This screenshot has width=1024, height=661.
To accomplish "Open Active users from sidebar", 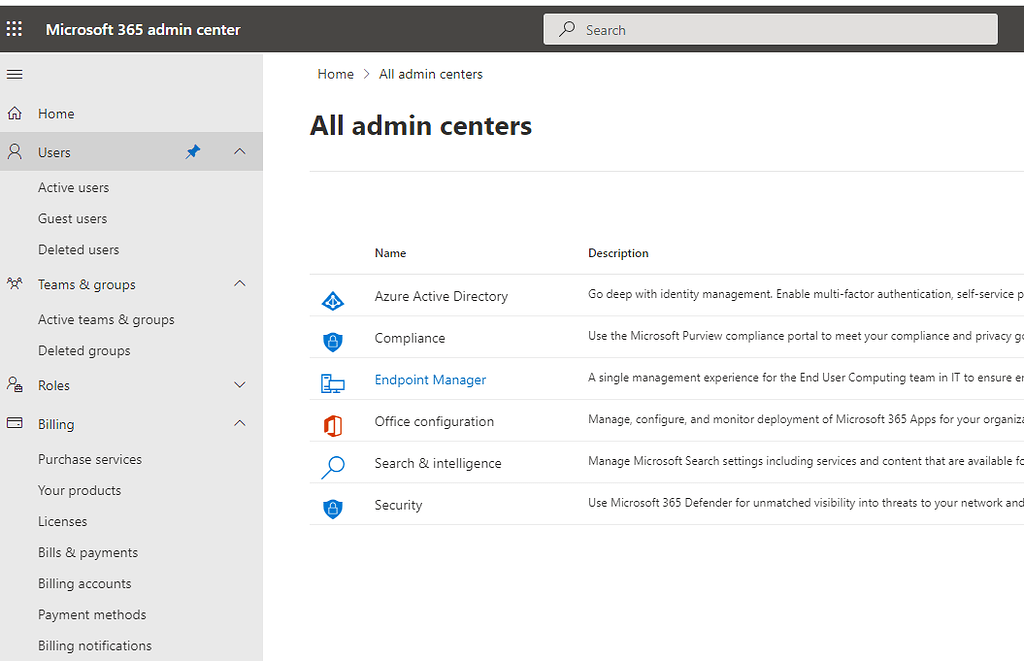I will tap(73, 187).
